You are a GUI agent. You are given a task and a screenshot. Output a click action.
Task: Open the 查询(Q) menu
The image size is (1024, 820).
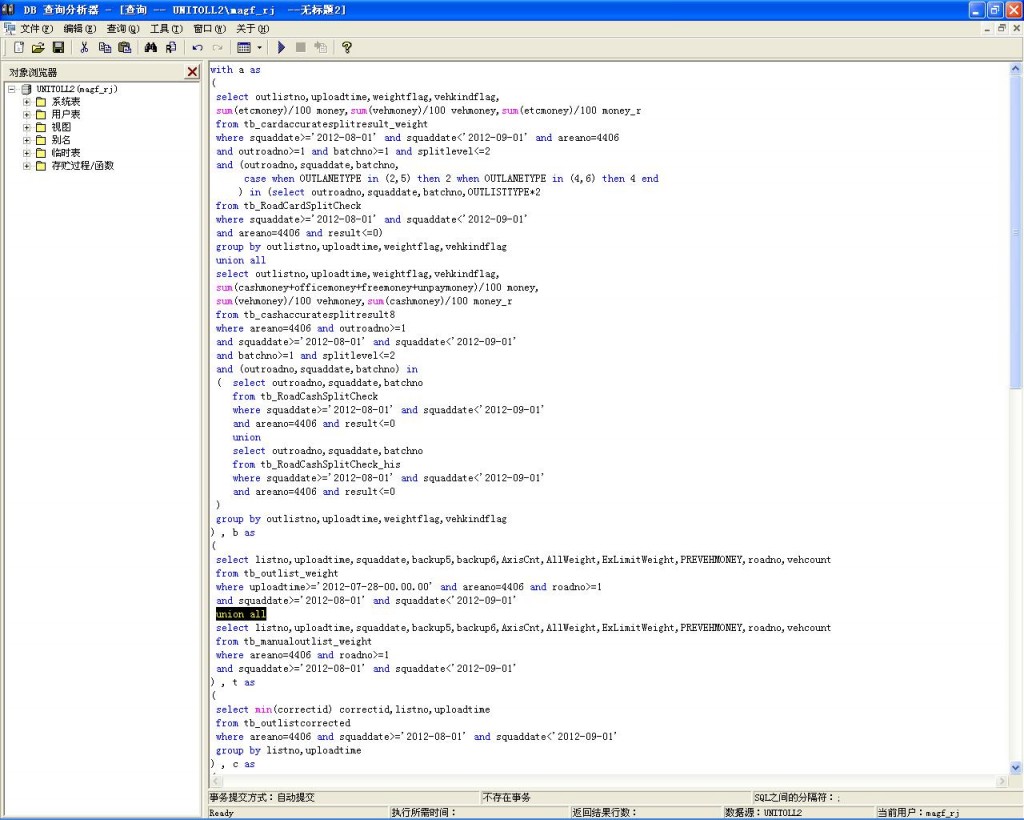[123, 29]
